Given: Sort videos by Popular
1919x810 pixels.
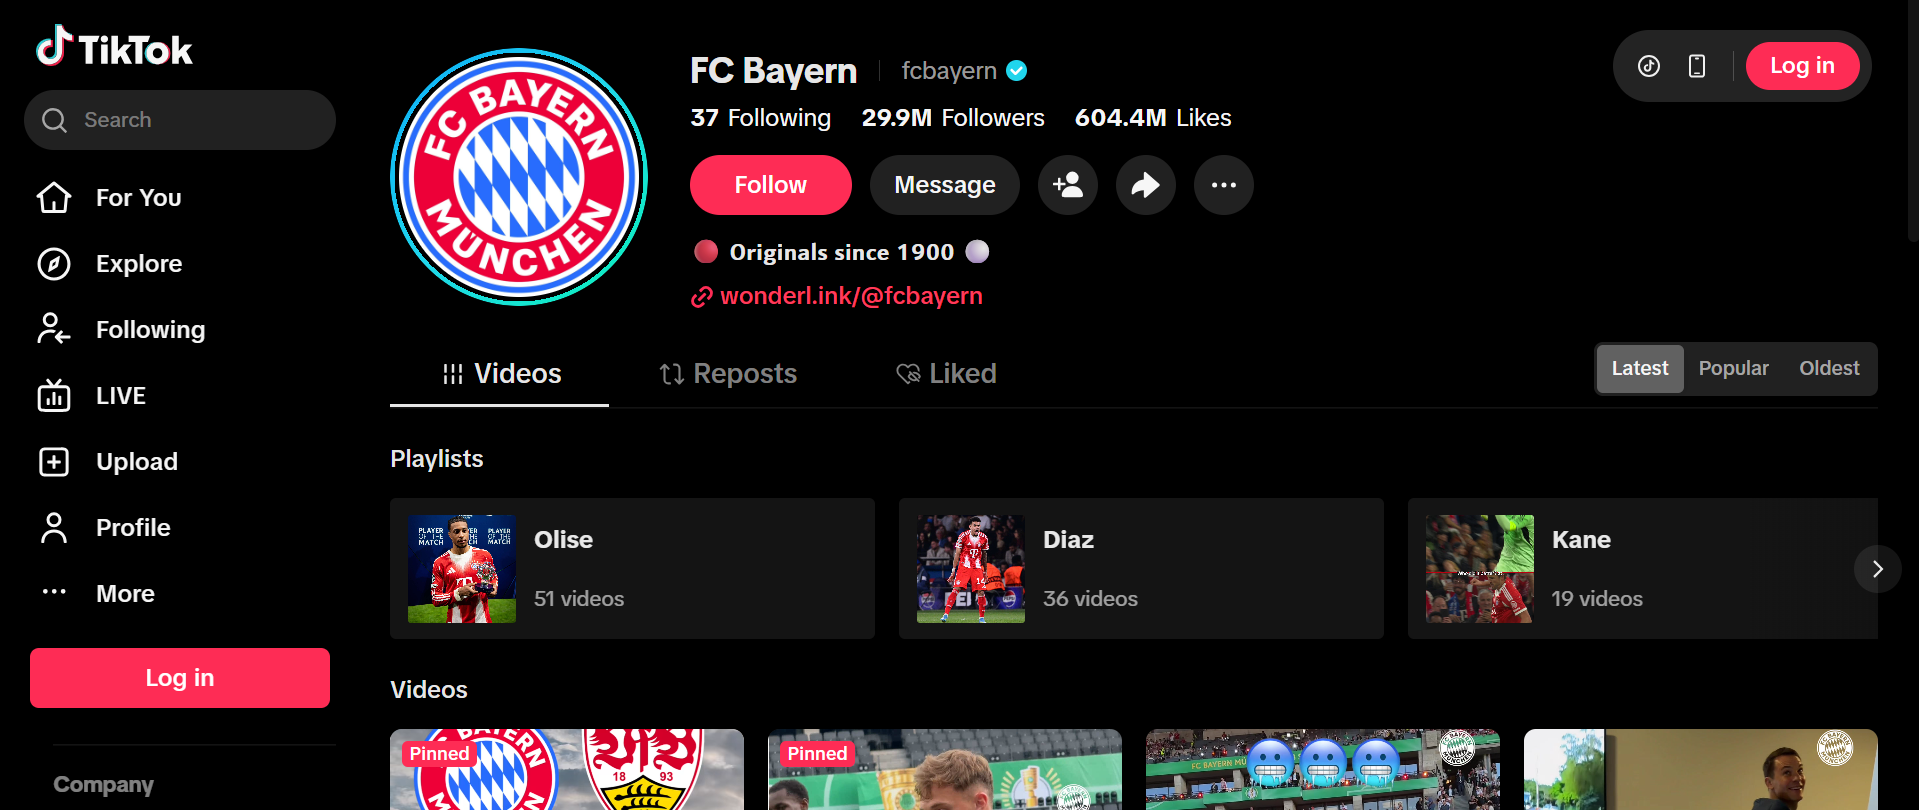Looking at the screenshot, I should point(1734,369).
